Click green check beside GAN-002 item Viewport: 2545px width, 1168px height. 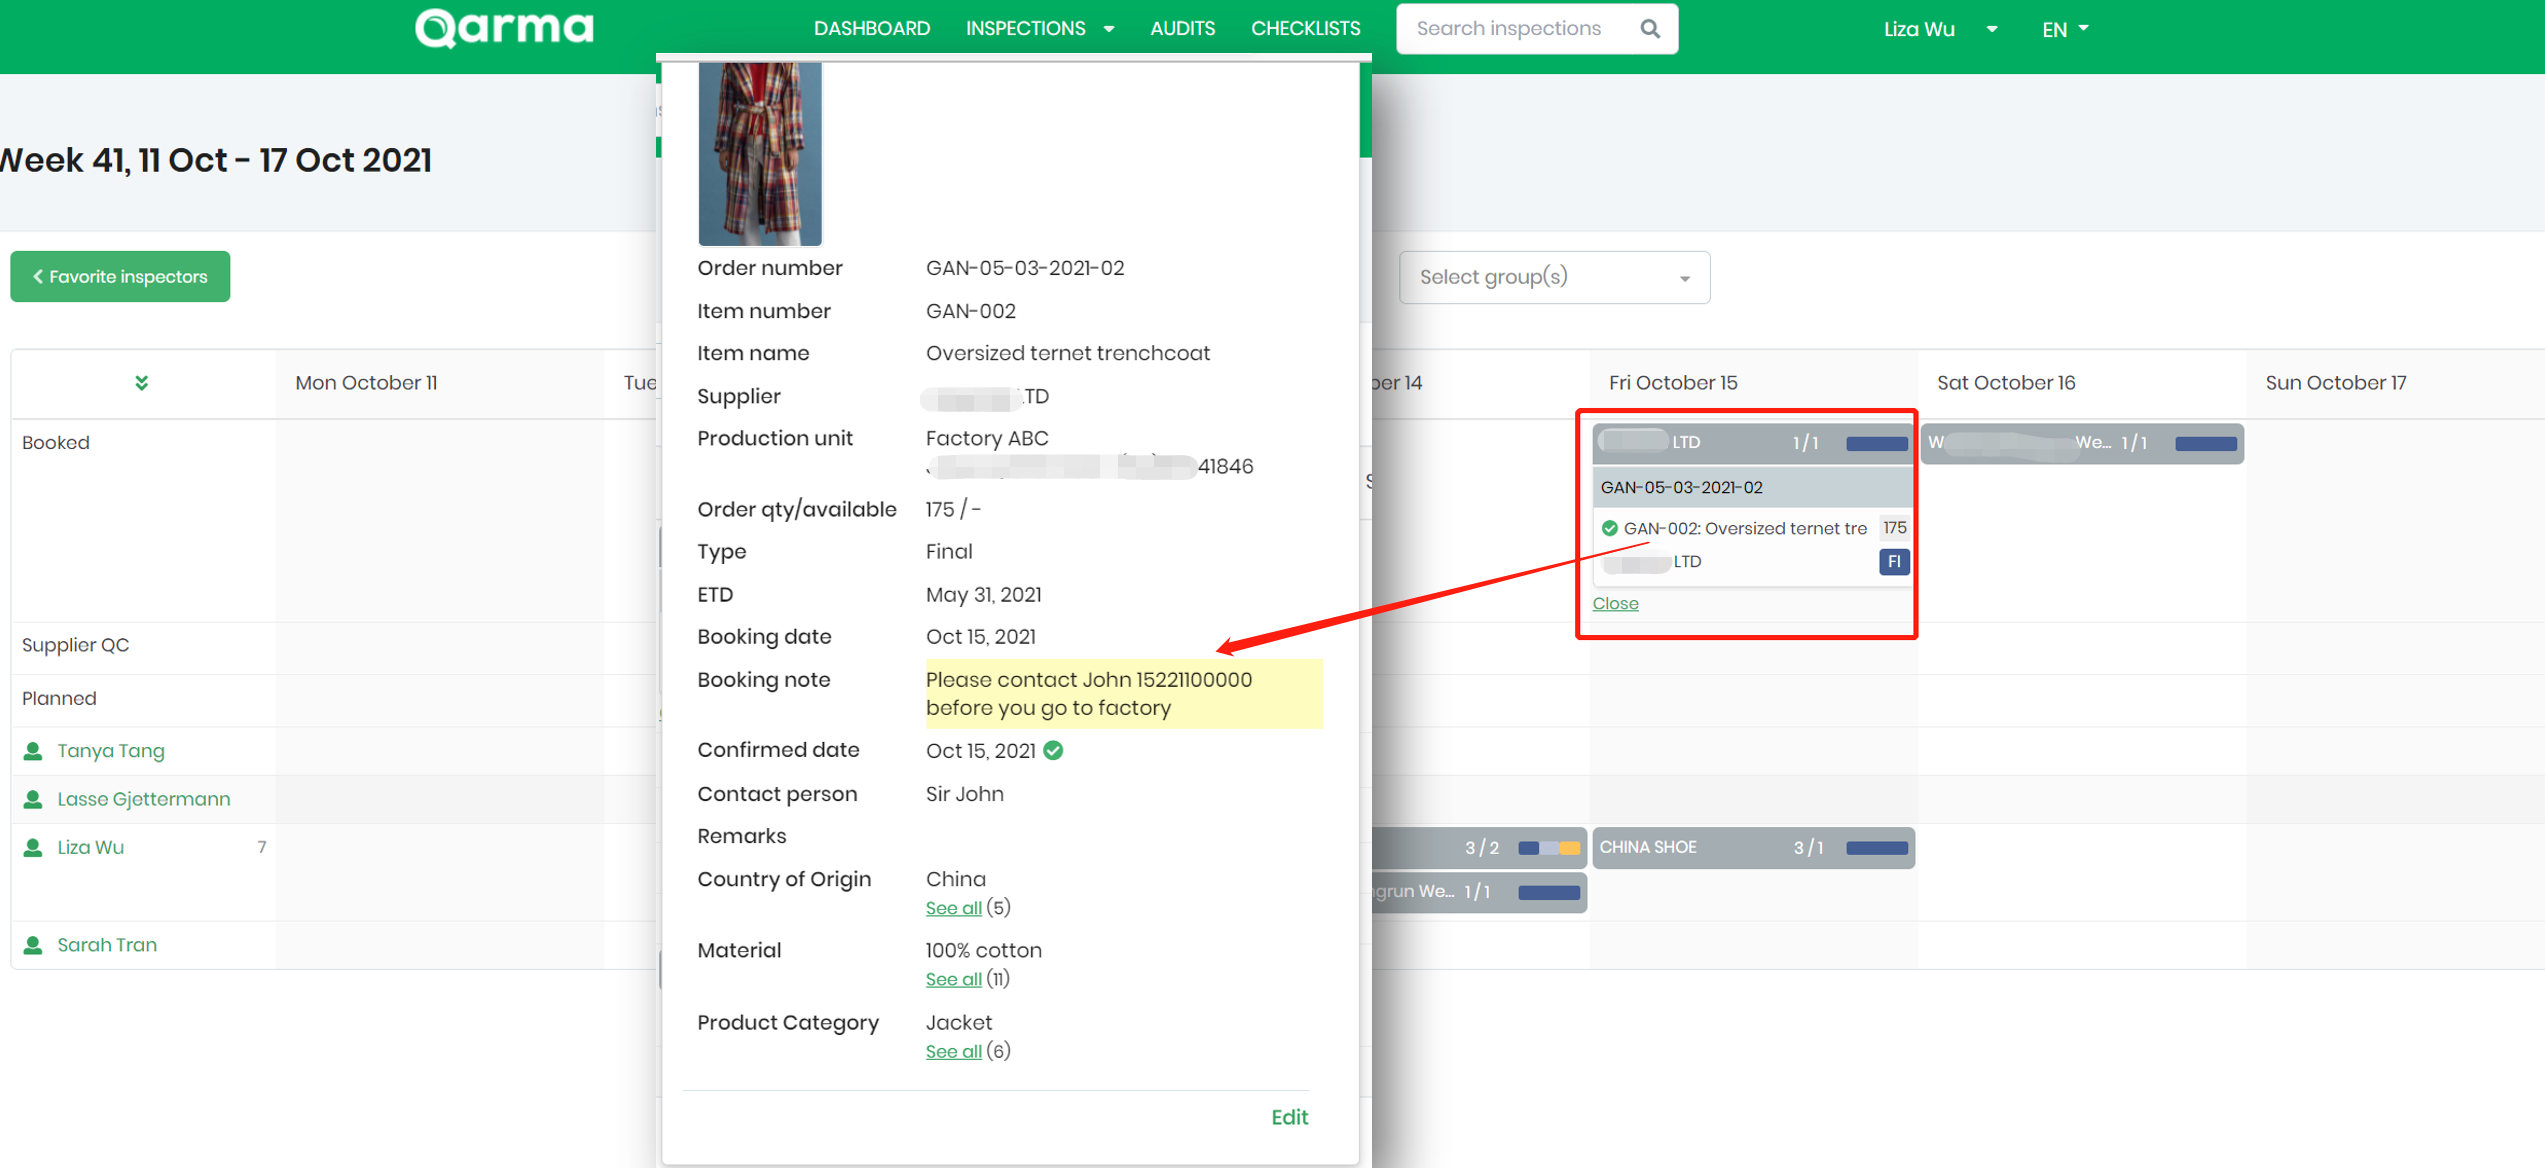coord(1609,528)
